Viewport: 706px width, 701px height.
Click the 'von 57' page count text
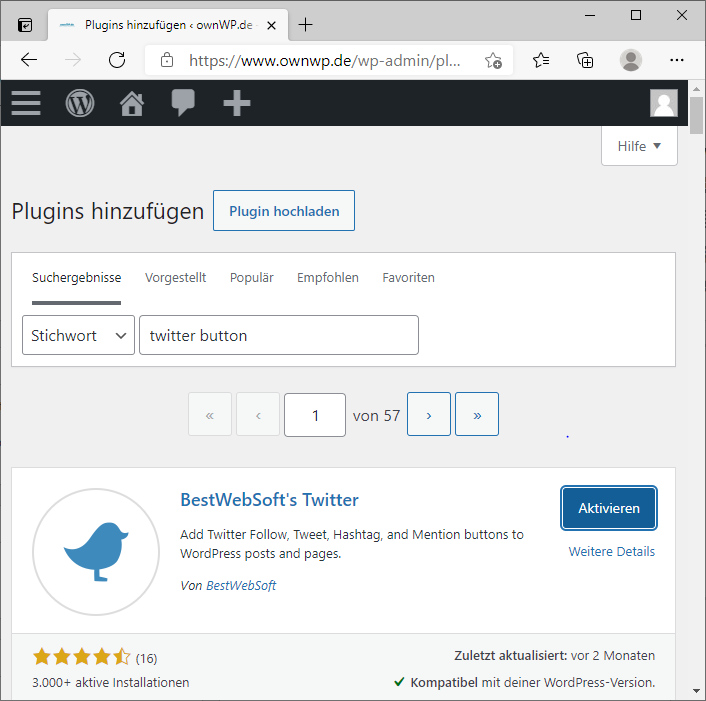tap(376, 415)
